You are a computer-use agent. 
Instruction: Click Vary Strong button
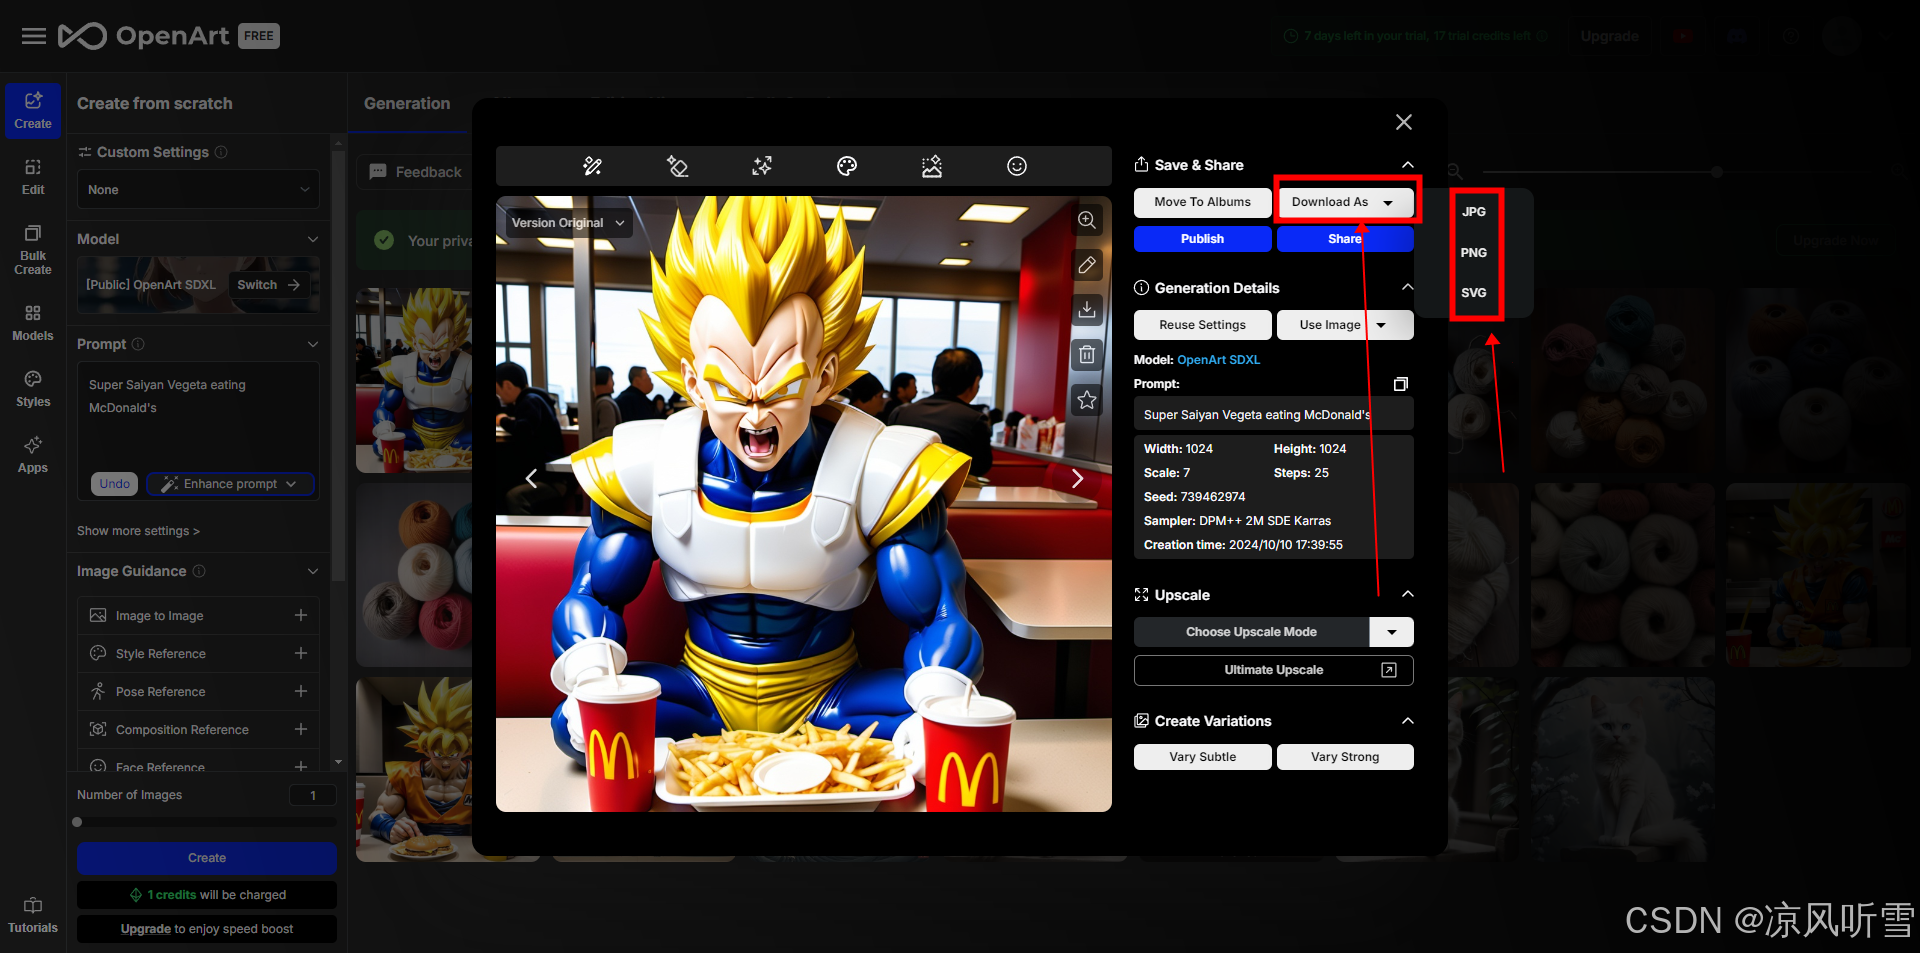[1345, 757]
